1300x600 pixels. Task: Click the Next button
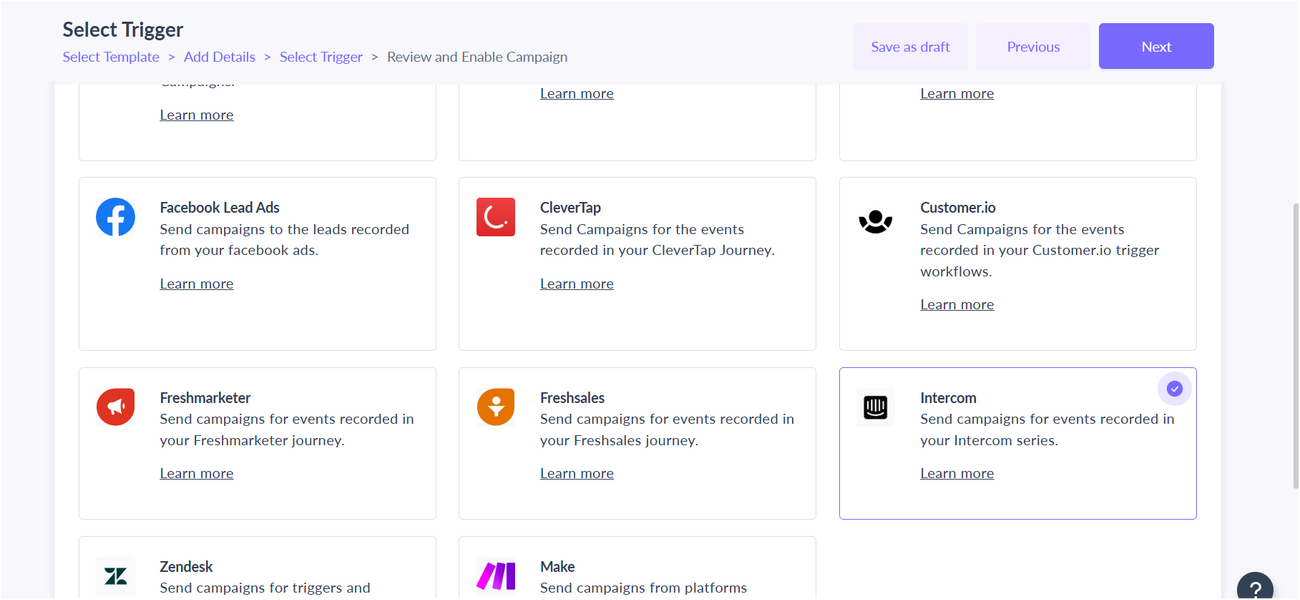click(x=1156, y=46)
